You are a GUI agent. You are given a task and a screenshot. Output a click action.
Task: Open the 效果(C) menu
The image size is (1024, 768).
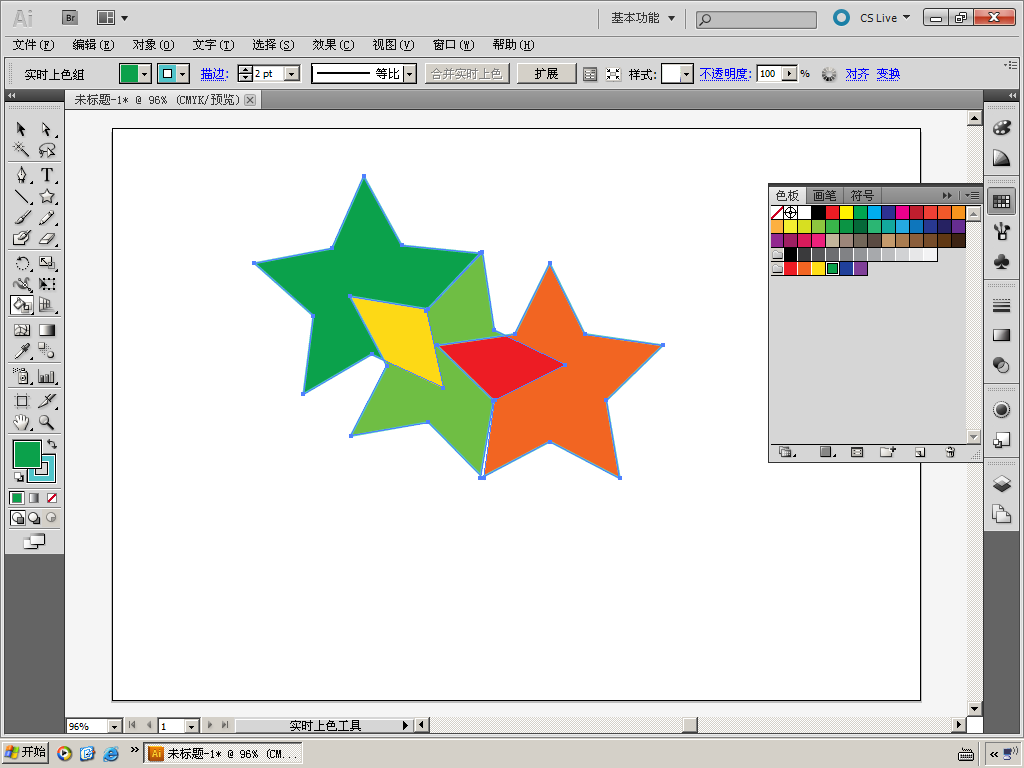333,45
